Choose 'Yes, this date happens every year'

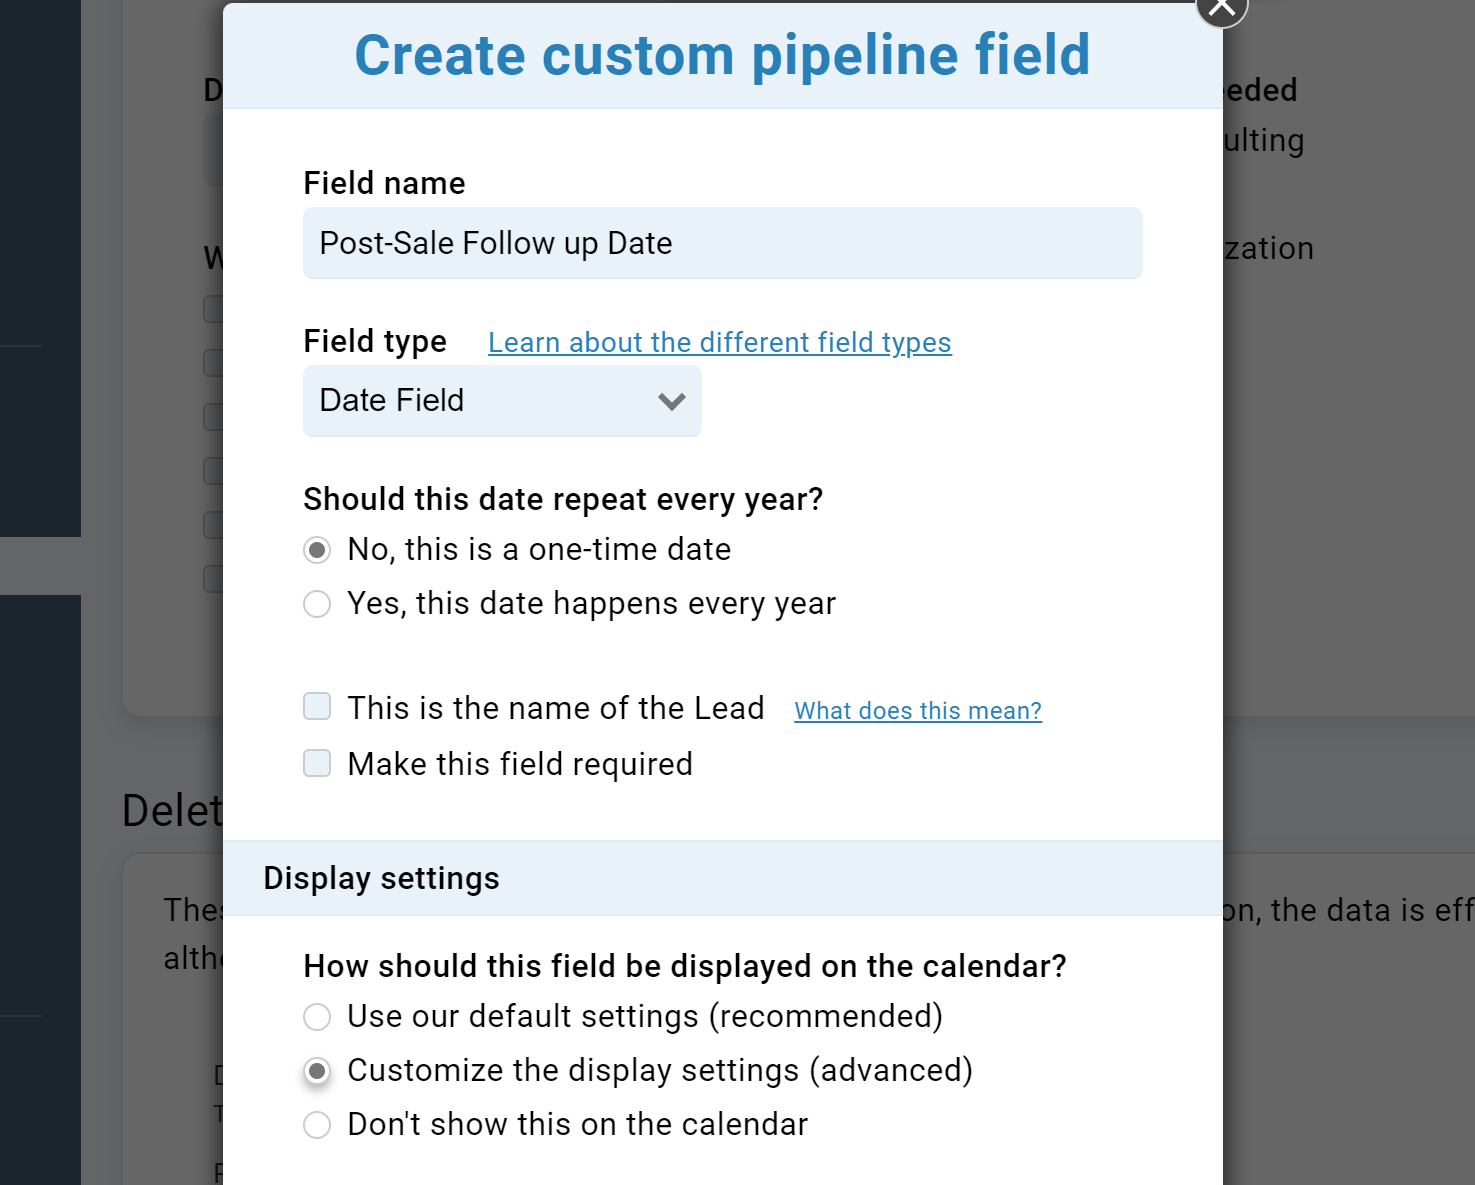click(x=317, y=604)
